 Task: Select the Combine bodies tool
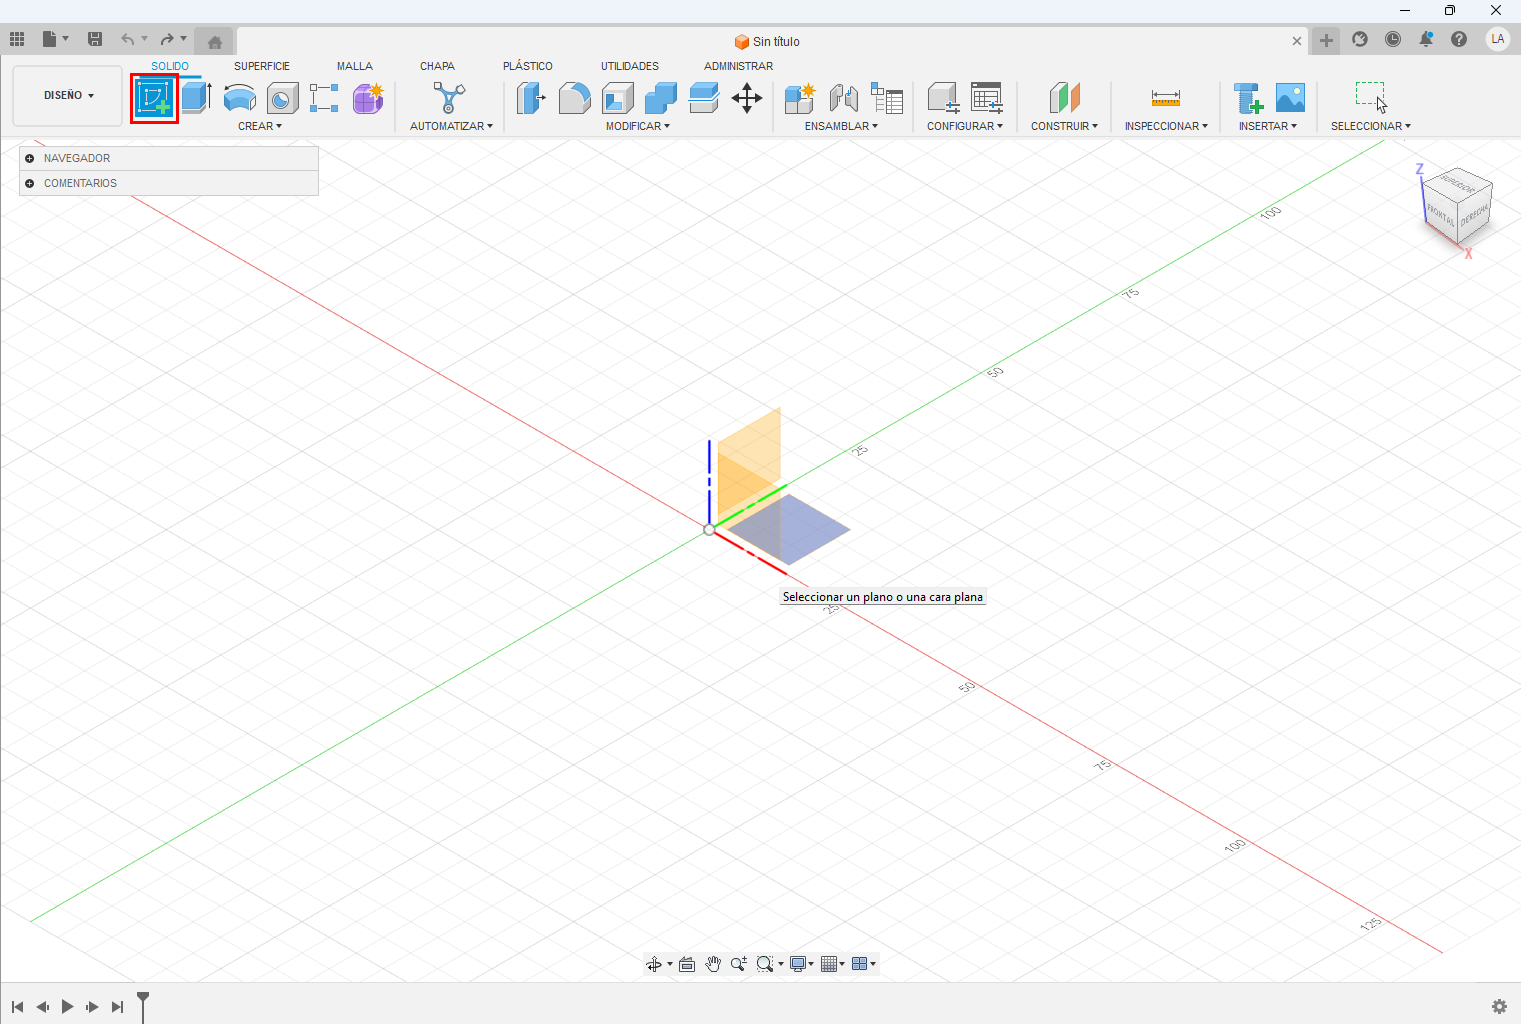tap(661, 98)
